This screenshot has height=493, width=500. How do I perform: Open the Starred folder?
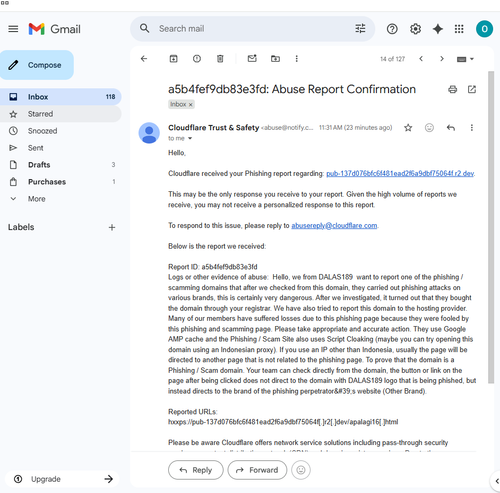[x=61, y=114]
